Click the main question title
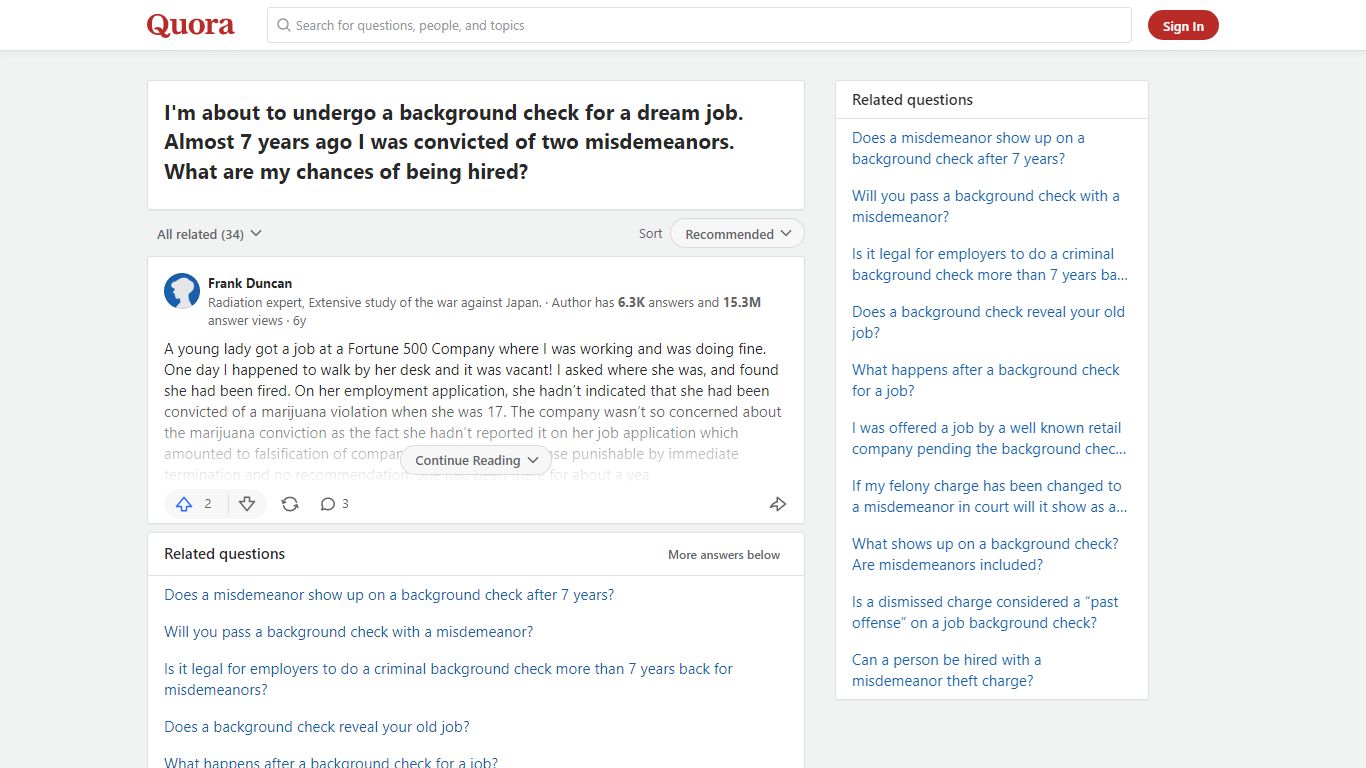This screenshot has width=1366, height=768. pyautogui.click(x=454, y=142)
